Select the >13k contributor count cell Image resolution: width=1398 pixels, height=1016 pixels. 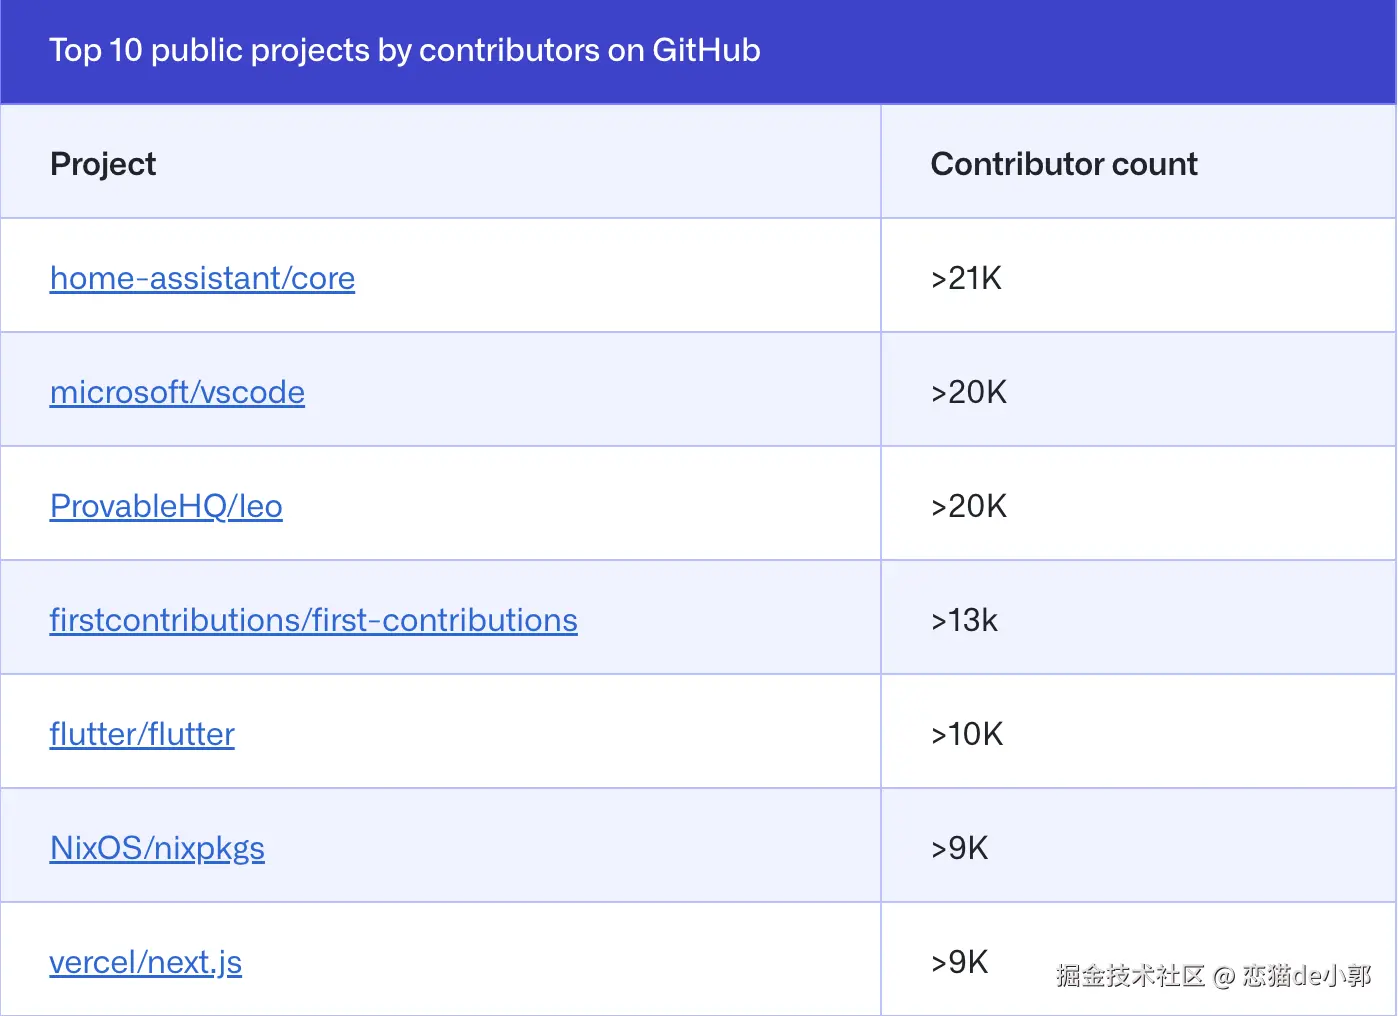coord(964,620)
